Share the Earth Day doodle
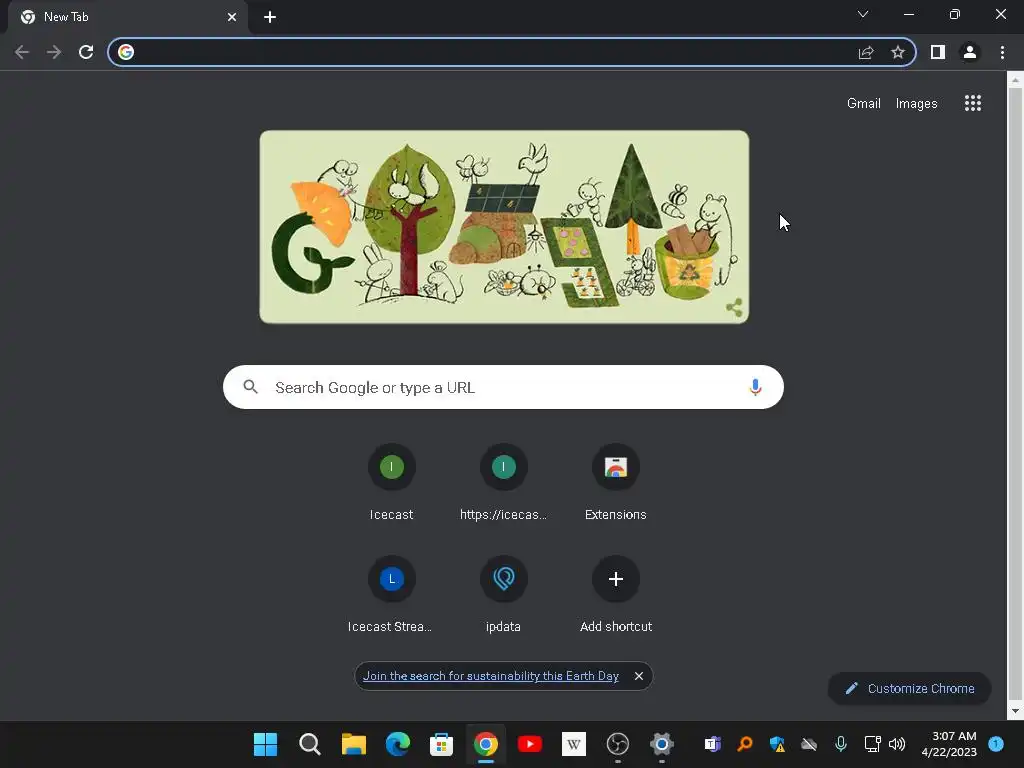This screenshot has width=1024, height=768. [x=734, y=308]
